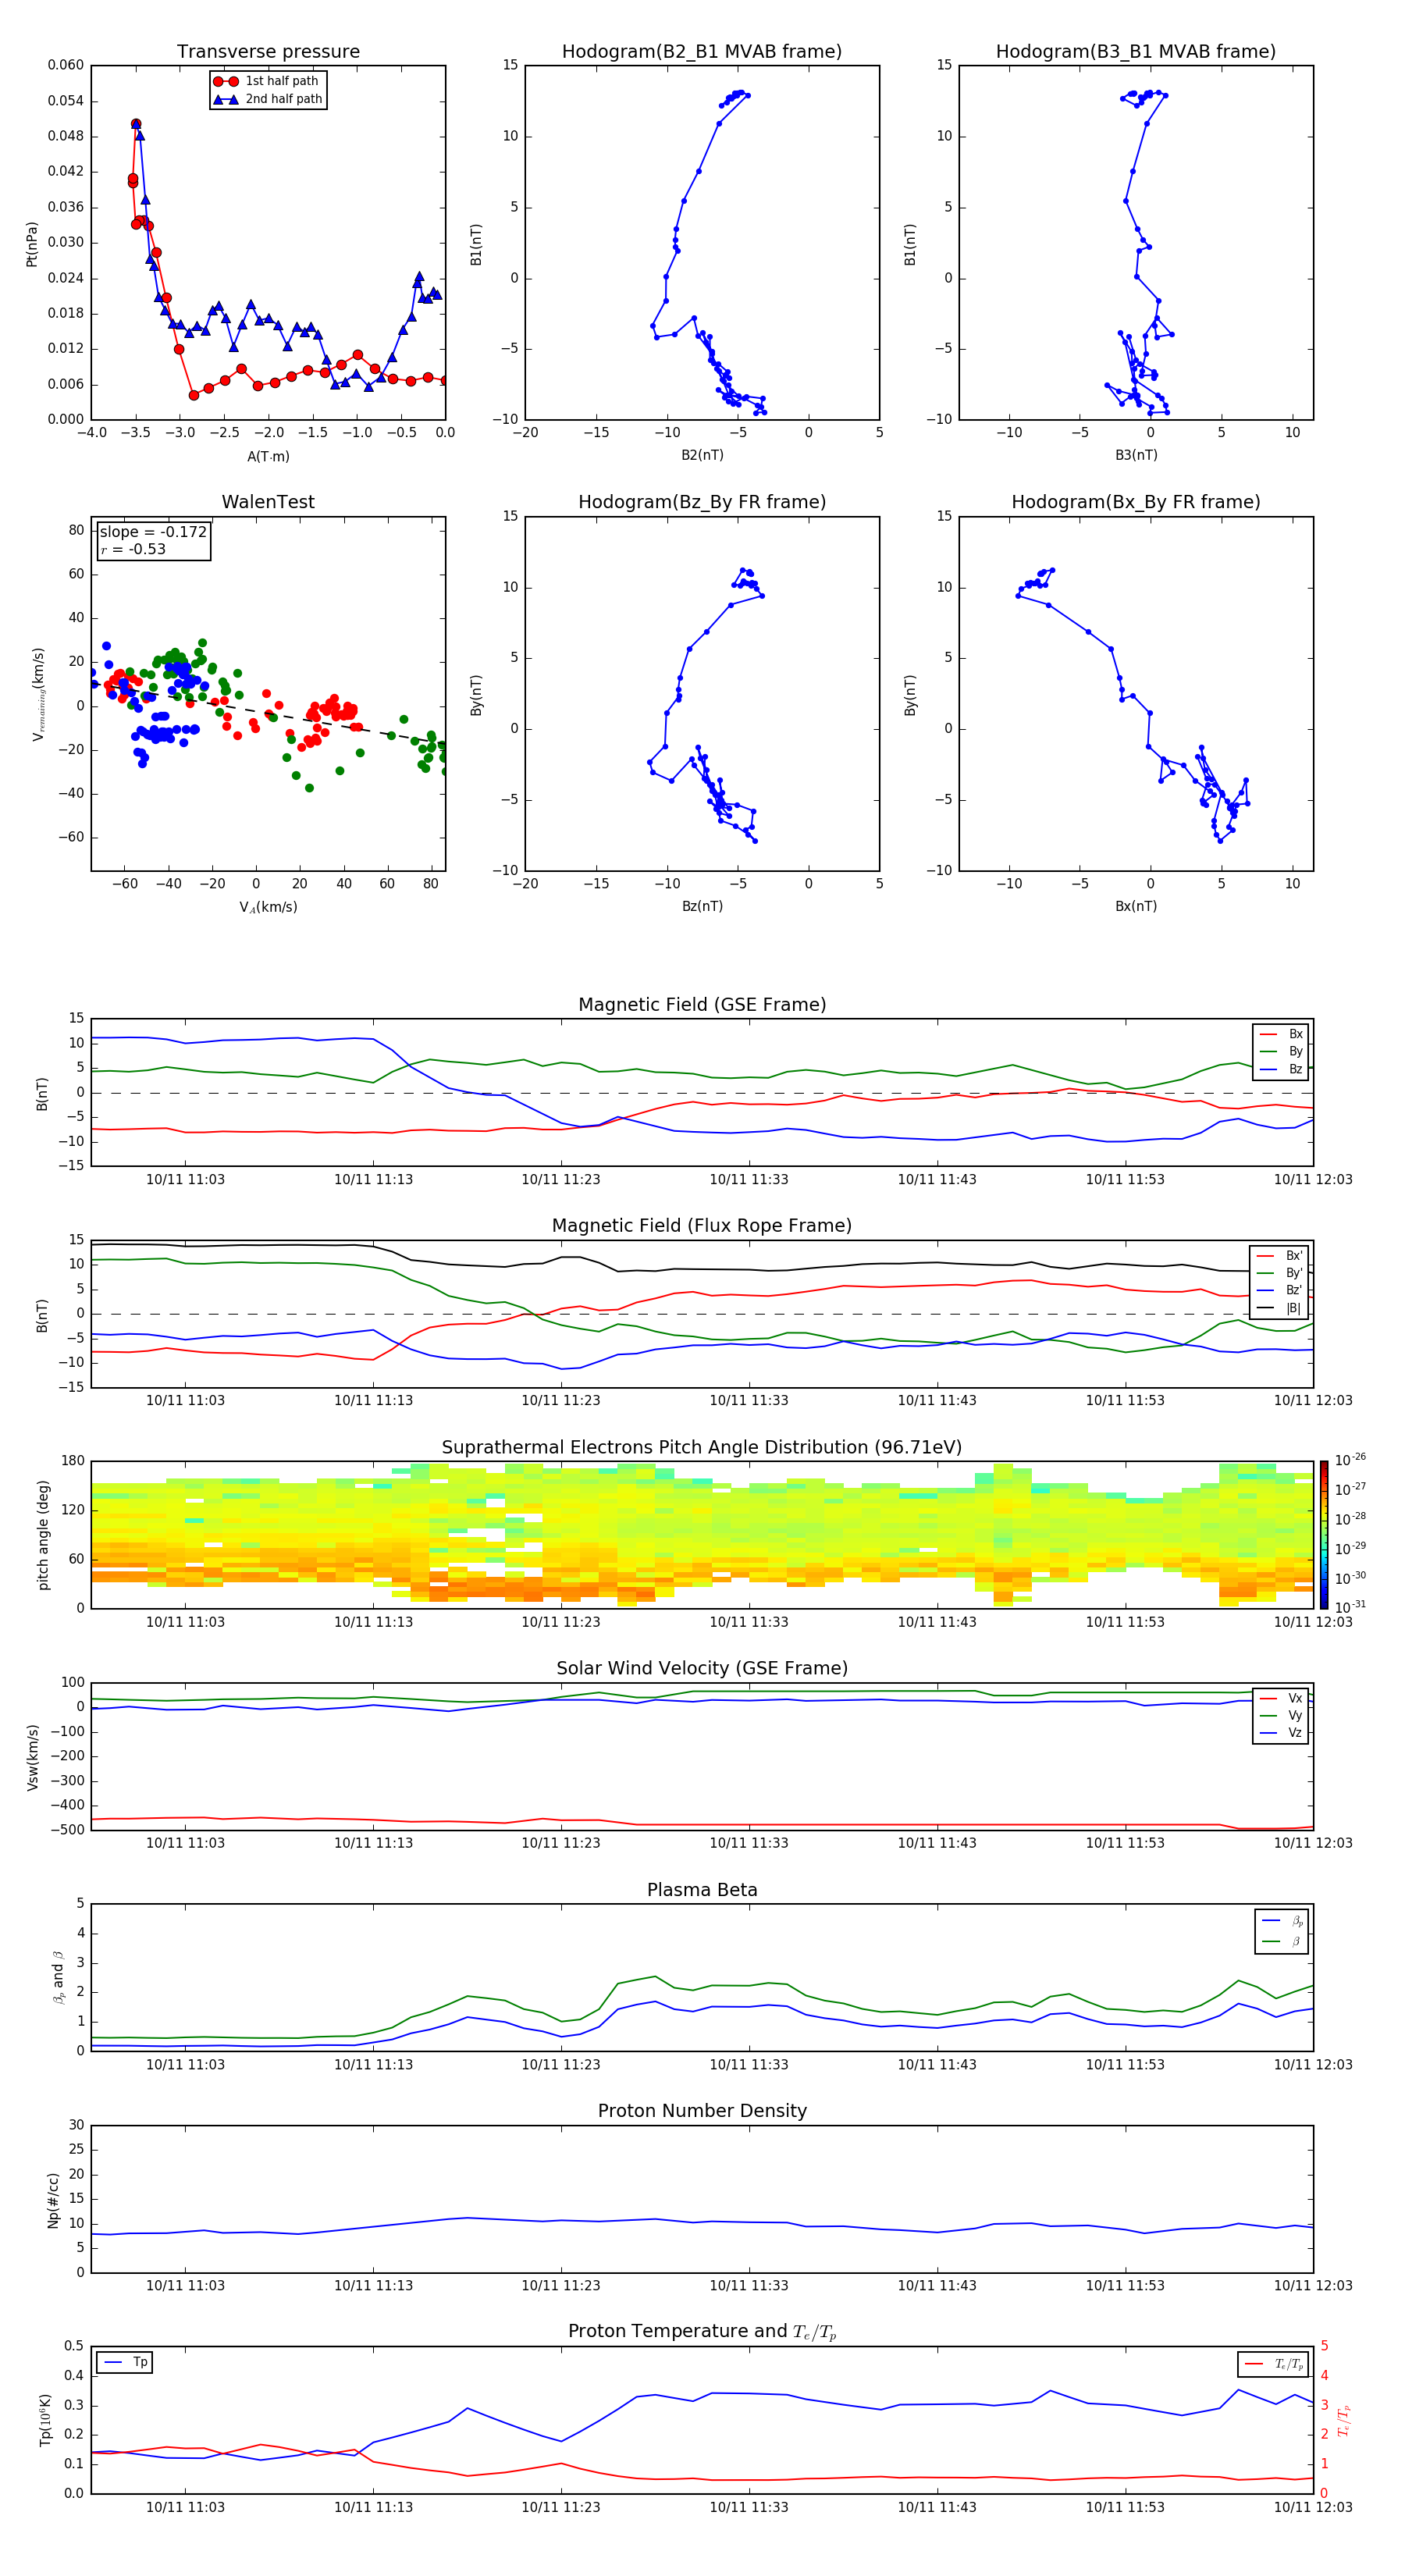Click the 'Proton Number Density' title
This screenshot has height=2576, width=1405.
pos(702,2111)
